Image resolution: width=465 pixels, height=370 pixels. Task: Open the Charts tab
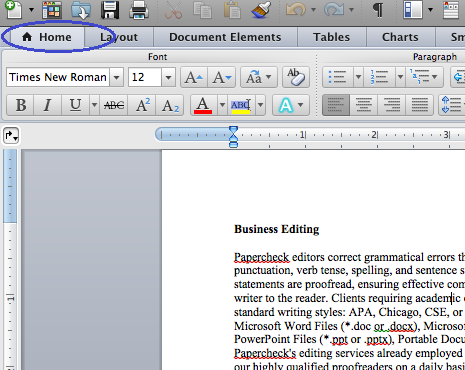point(400,37)
